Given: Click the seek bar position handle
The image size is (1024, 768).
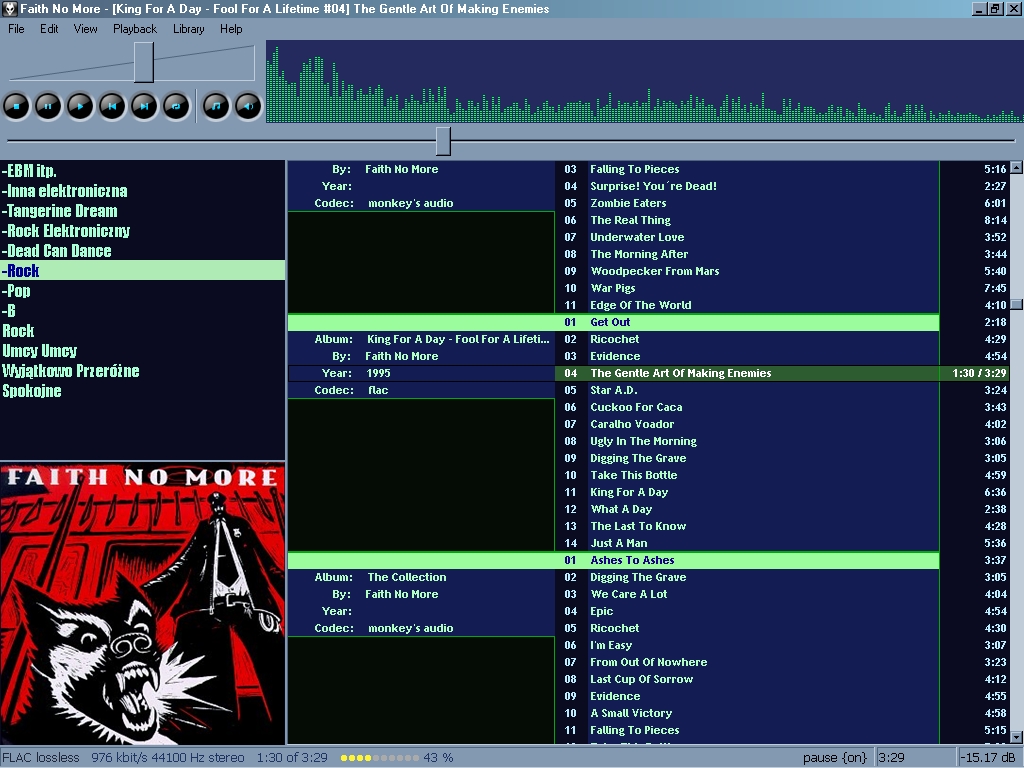Looking at the screenshot, I should coord(443,141).
